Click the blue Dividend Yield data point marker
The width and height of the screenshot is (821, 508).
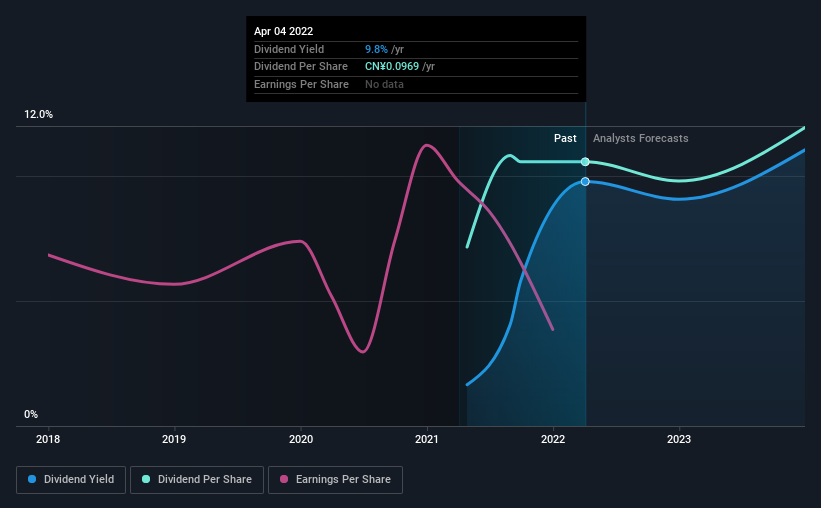tap(585, 182)
